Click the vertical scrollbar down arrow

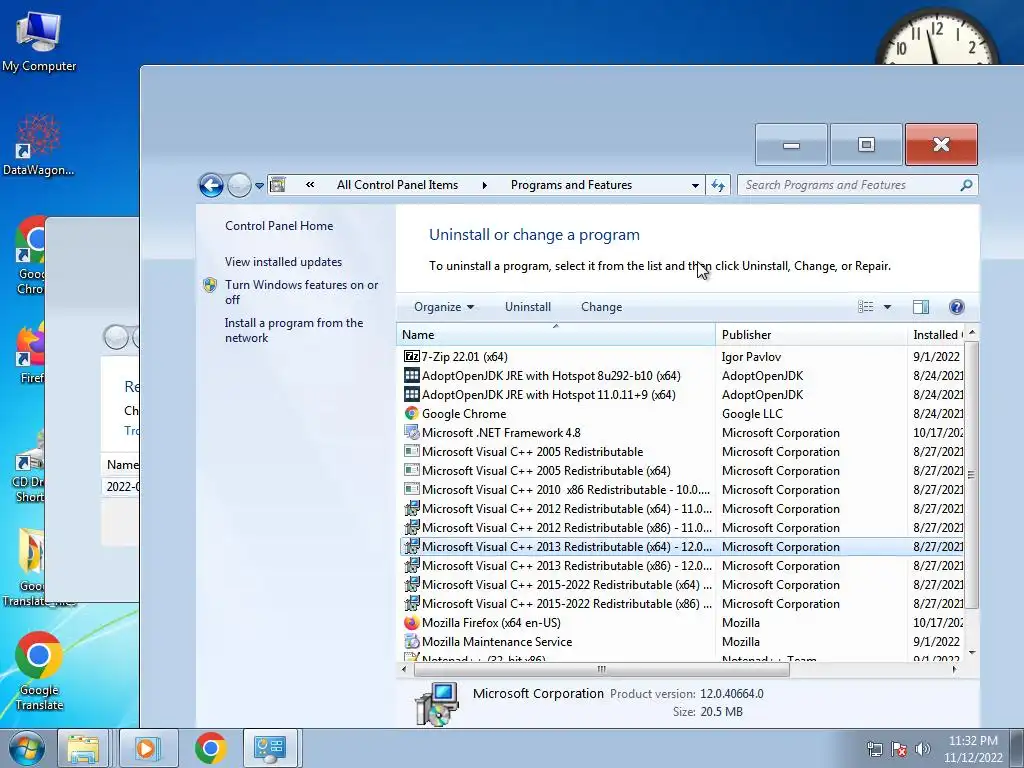point(972,652)
